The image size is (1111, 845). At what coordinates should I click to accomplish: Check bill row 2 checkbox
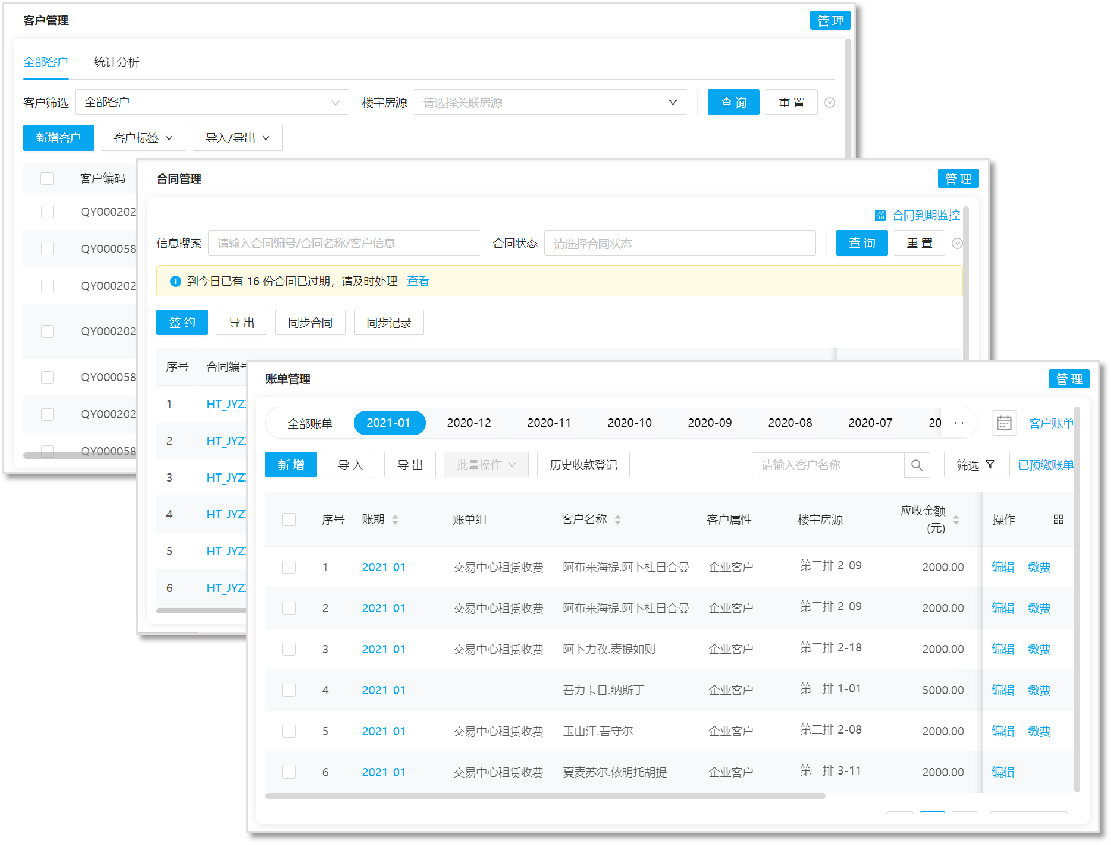(x=289, y=608)
